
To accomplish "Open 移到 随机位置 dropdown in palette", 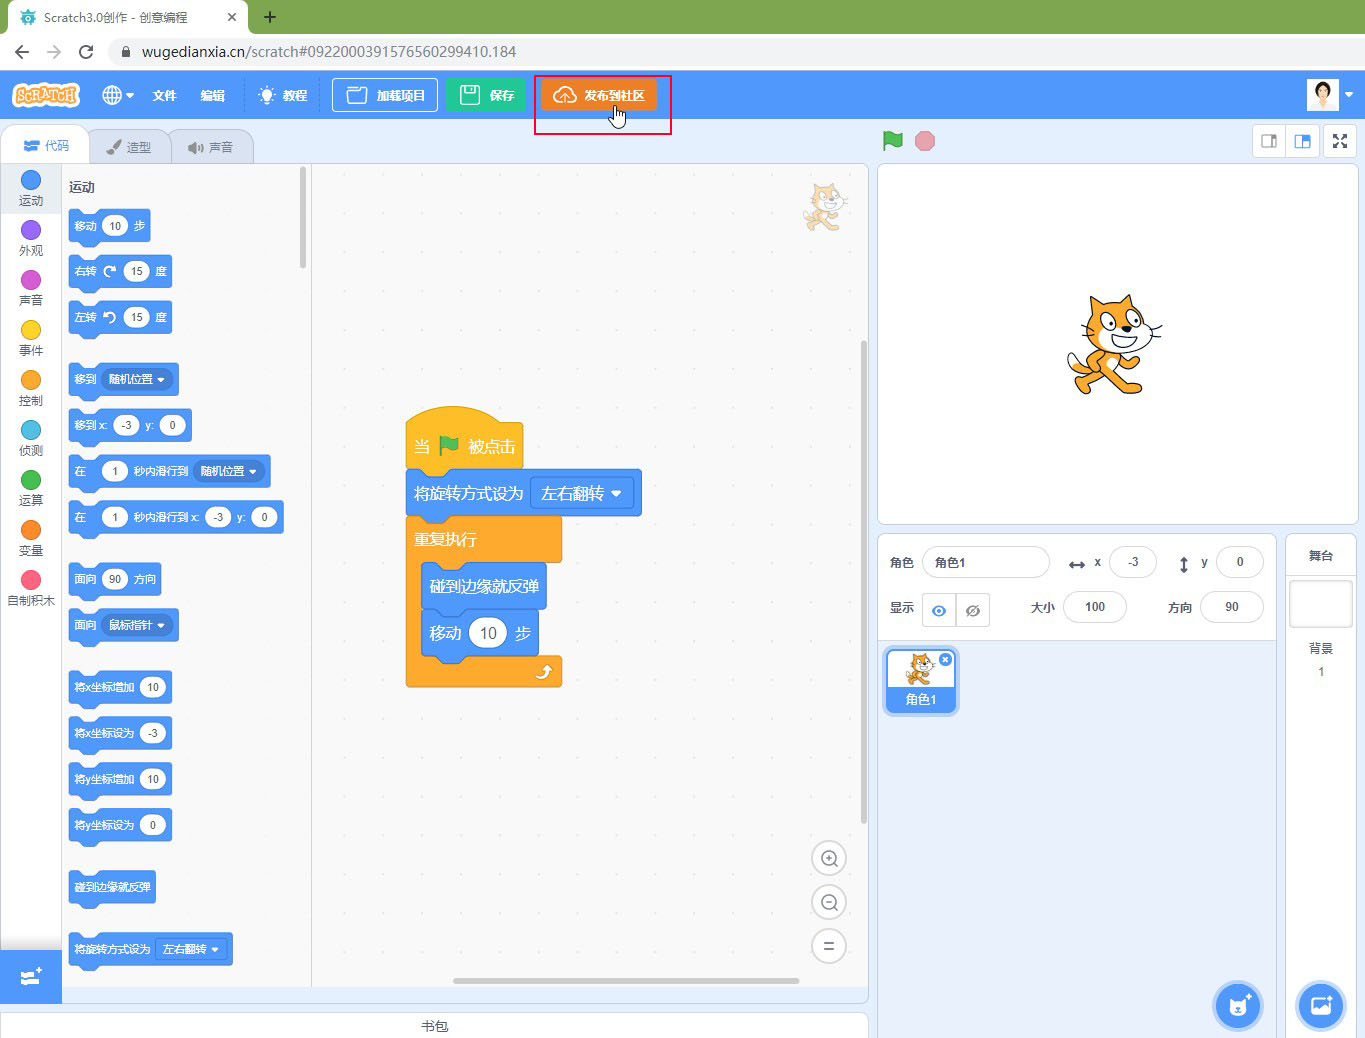I will pyautogui.click(x=137, y=379).
